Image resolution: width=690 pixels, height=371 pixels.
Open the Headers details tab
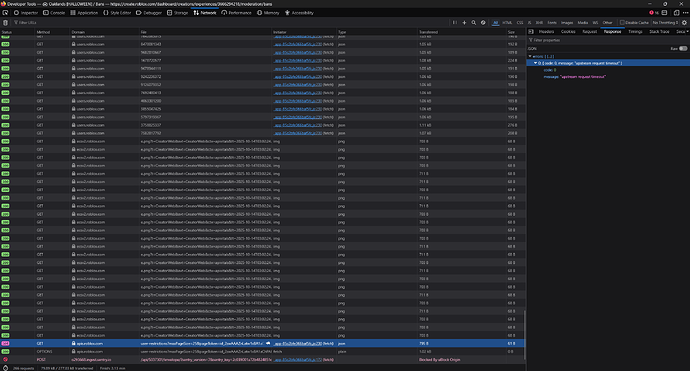tap(546, 32)
